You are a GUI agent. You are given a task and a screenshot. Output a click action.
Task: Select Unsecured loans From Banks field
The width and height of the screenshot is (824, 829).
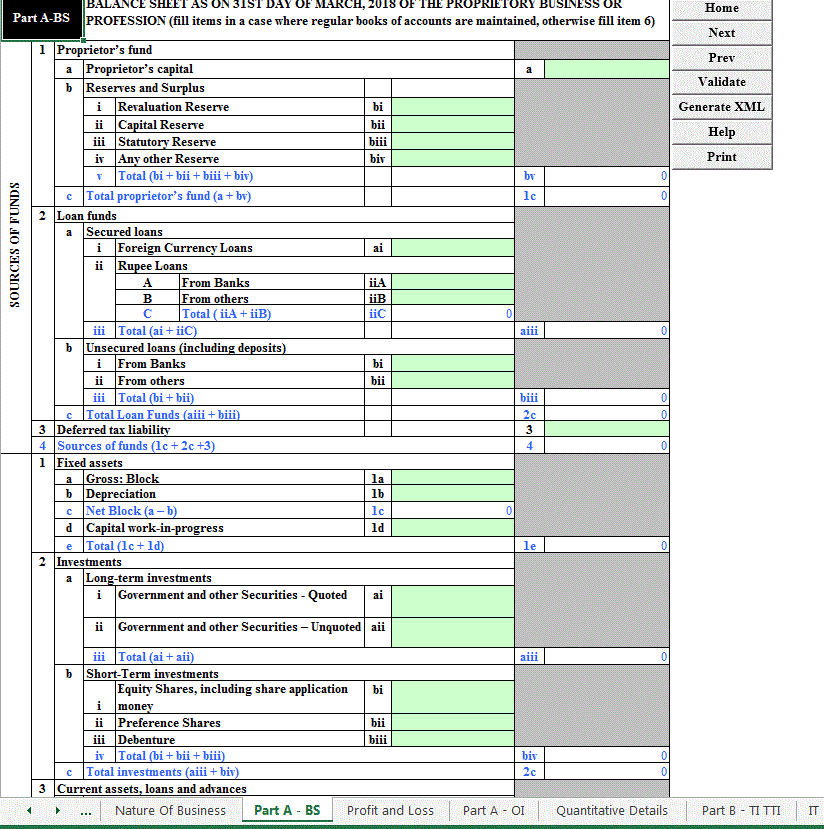(452, 364)
